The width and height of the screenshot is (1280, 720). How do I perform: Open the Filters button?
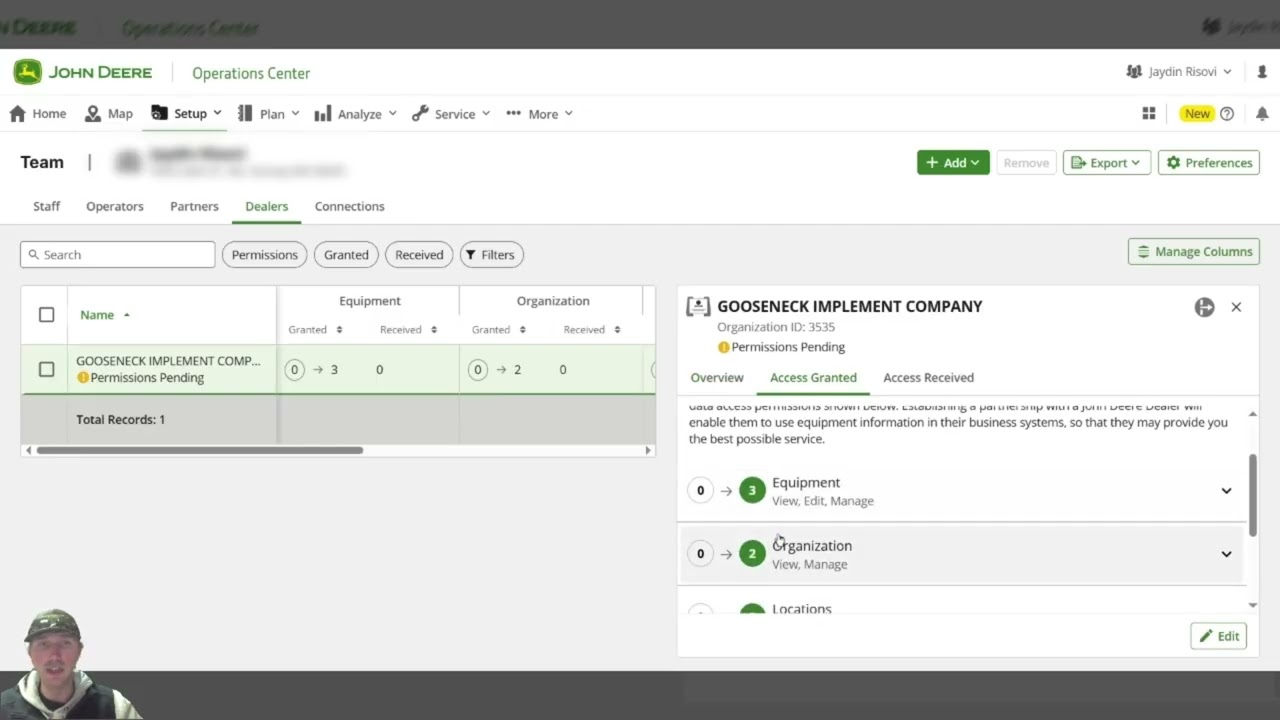(x=492, y=255)
